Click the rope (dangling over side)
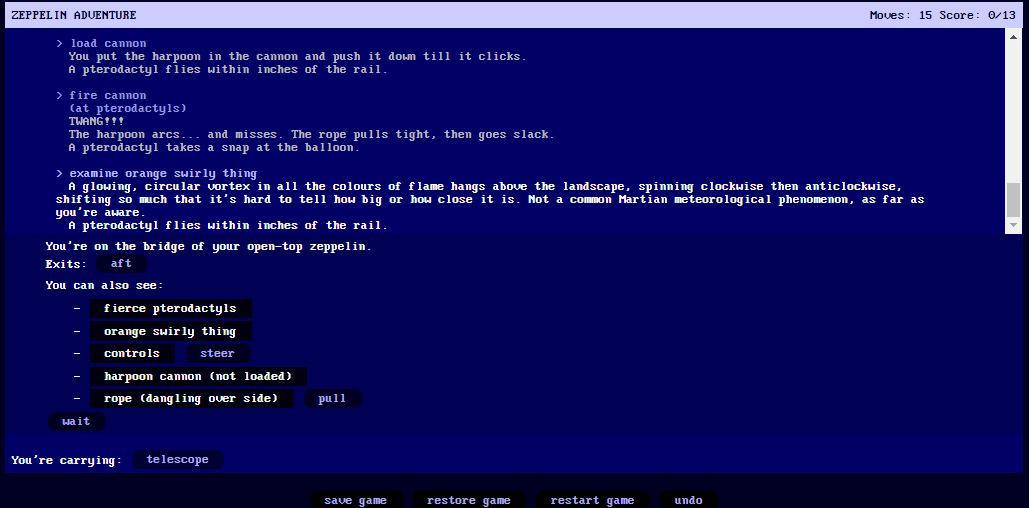Screen dimensions: 1029x508 click(x=191, y=398)
